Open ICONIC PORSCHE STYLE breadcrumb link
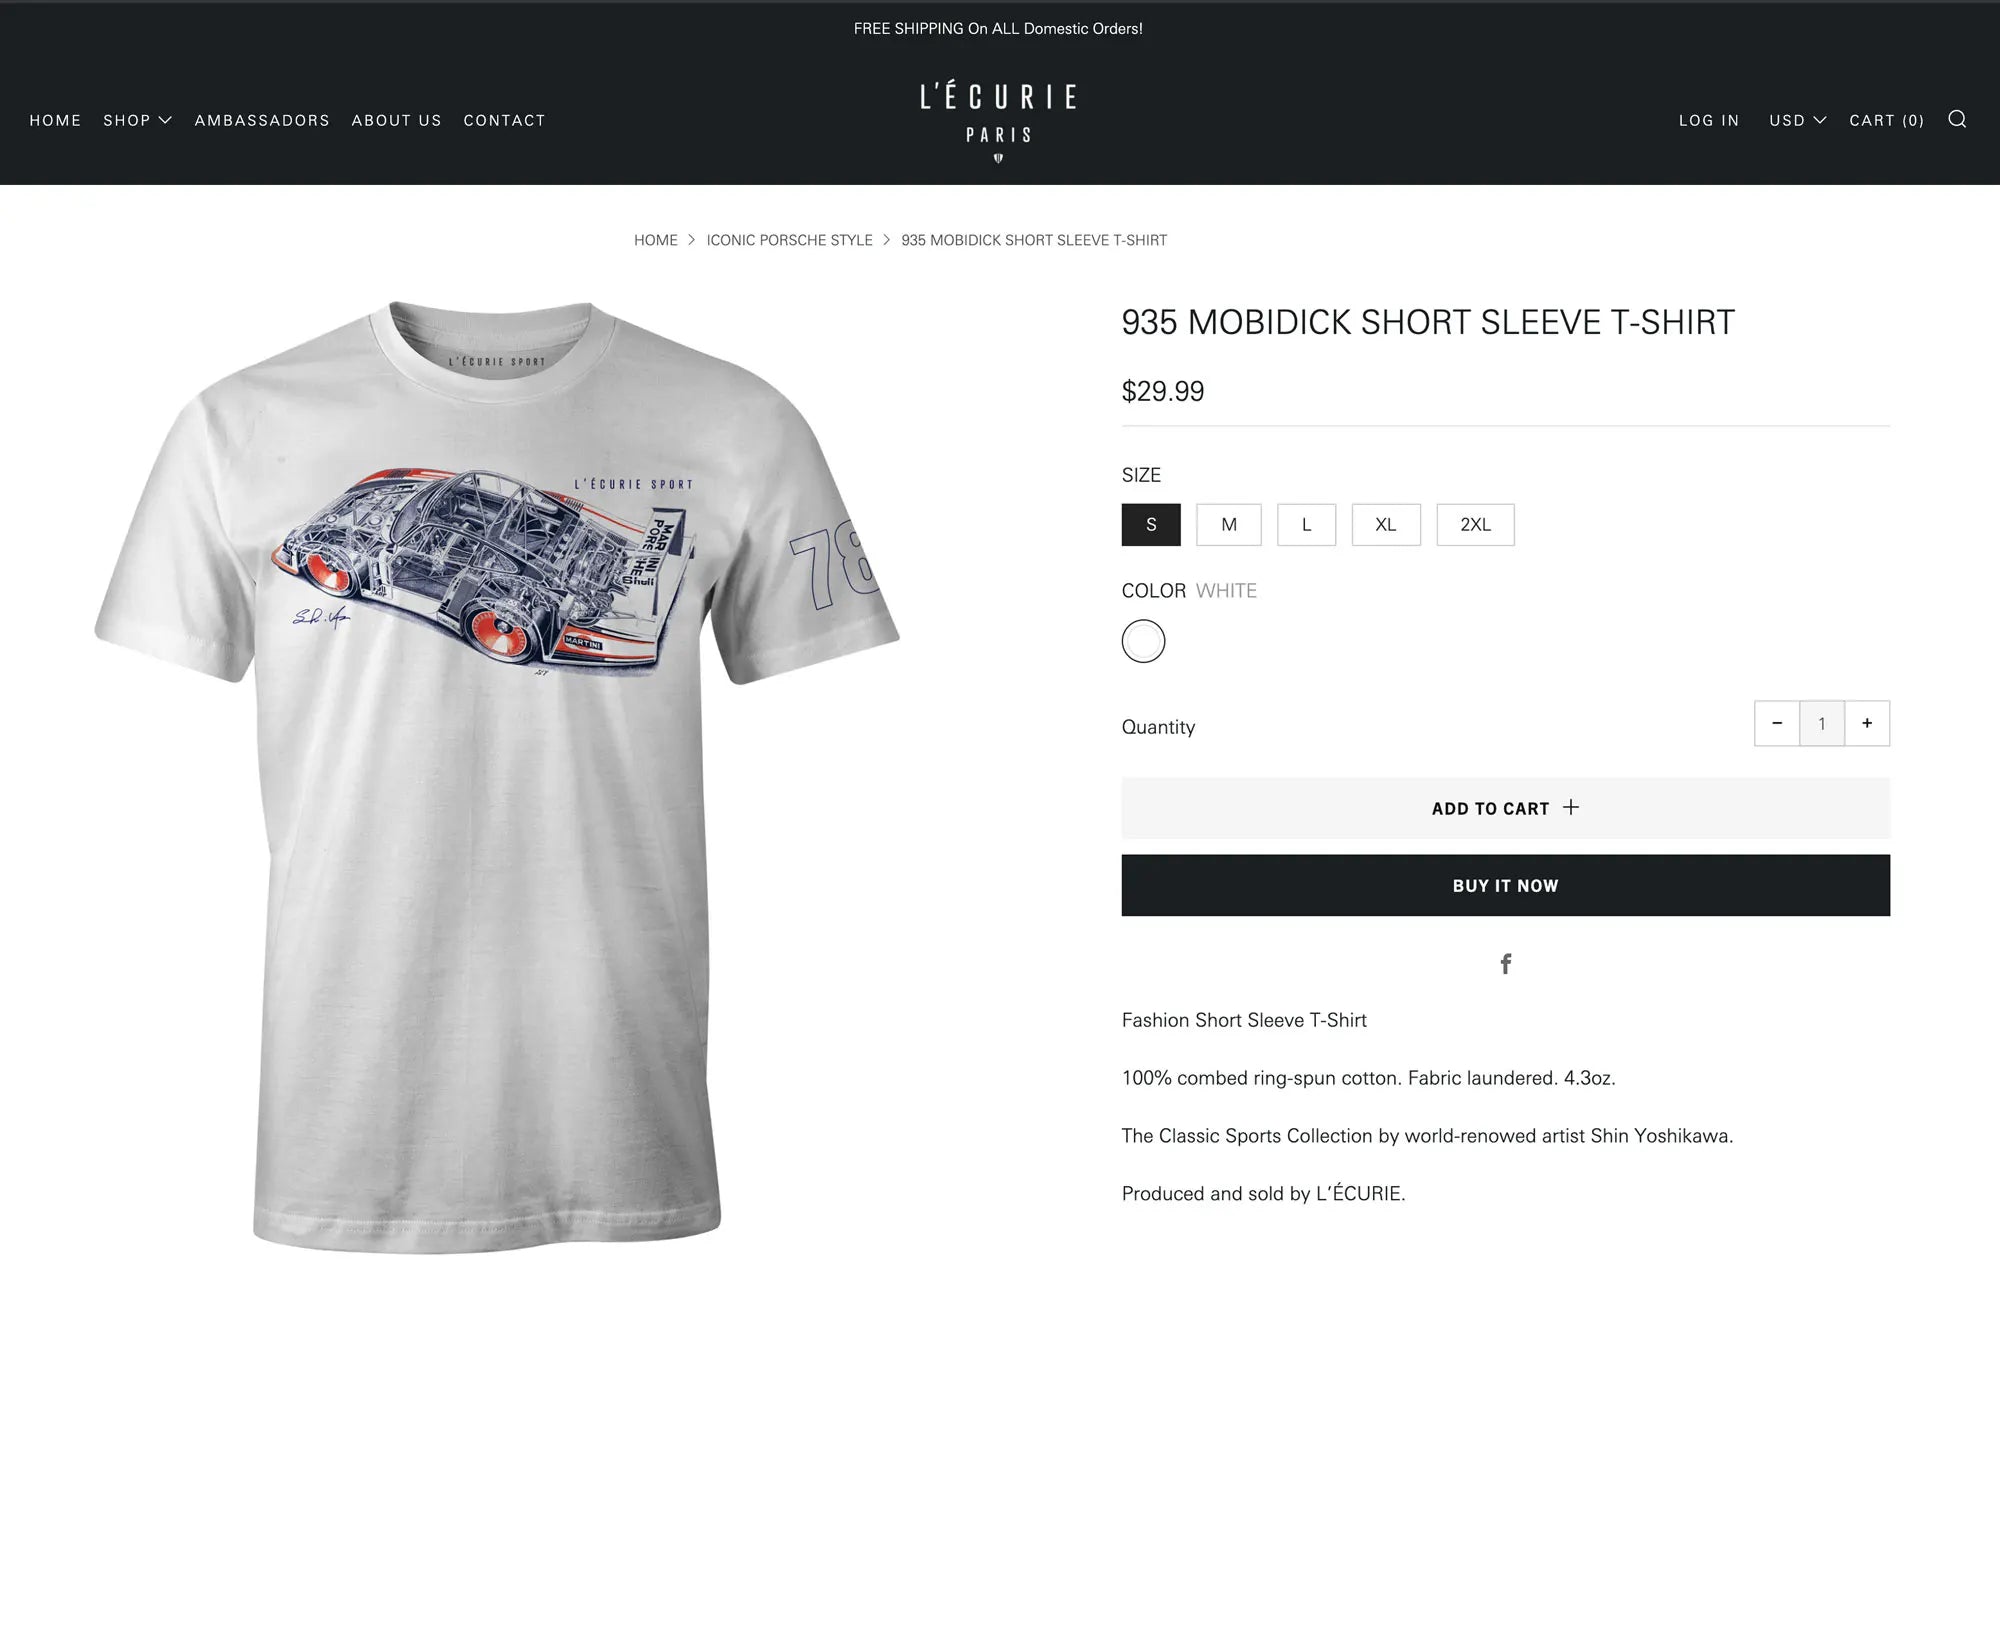The height and width of the screenshot is (1630, 2000). coord(789,240)
